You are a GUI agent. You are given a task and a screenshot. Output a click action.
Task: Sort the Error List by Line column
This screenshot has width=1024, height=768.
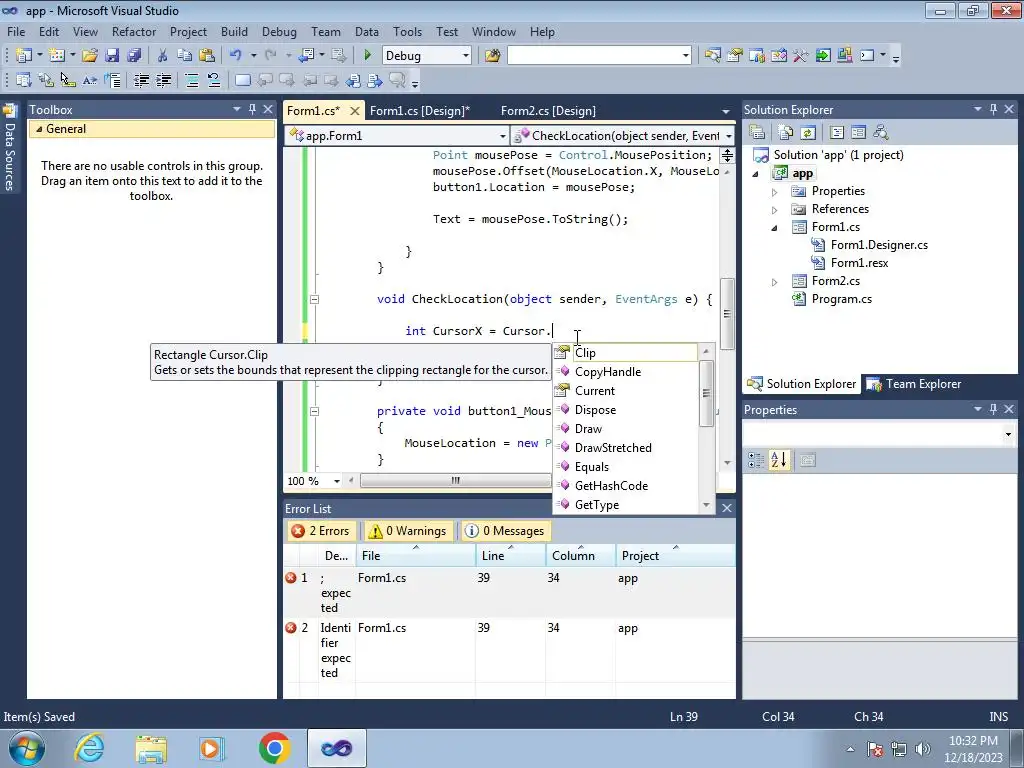point(510,555)
